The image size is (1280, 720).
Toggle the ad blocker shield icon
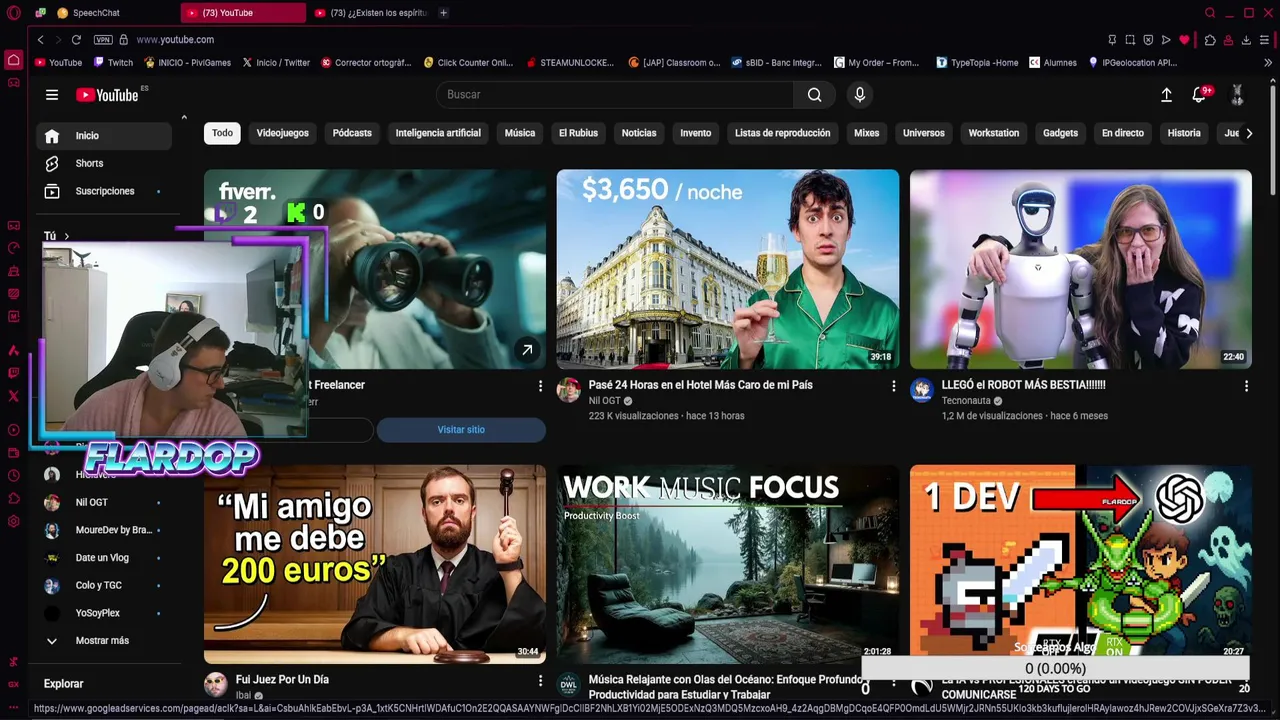[x=1148, y=40]
